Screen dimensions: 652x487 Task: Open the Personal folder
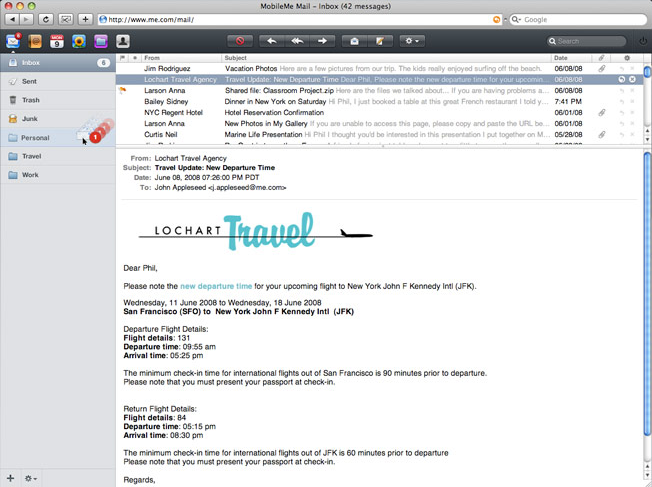pos(58,138)
